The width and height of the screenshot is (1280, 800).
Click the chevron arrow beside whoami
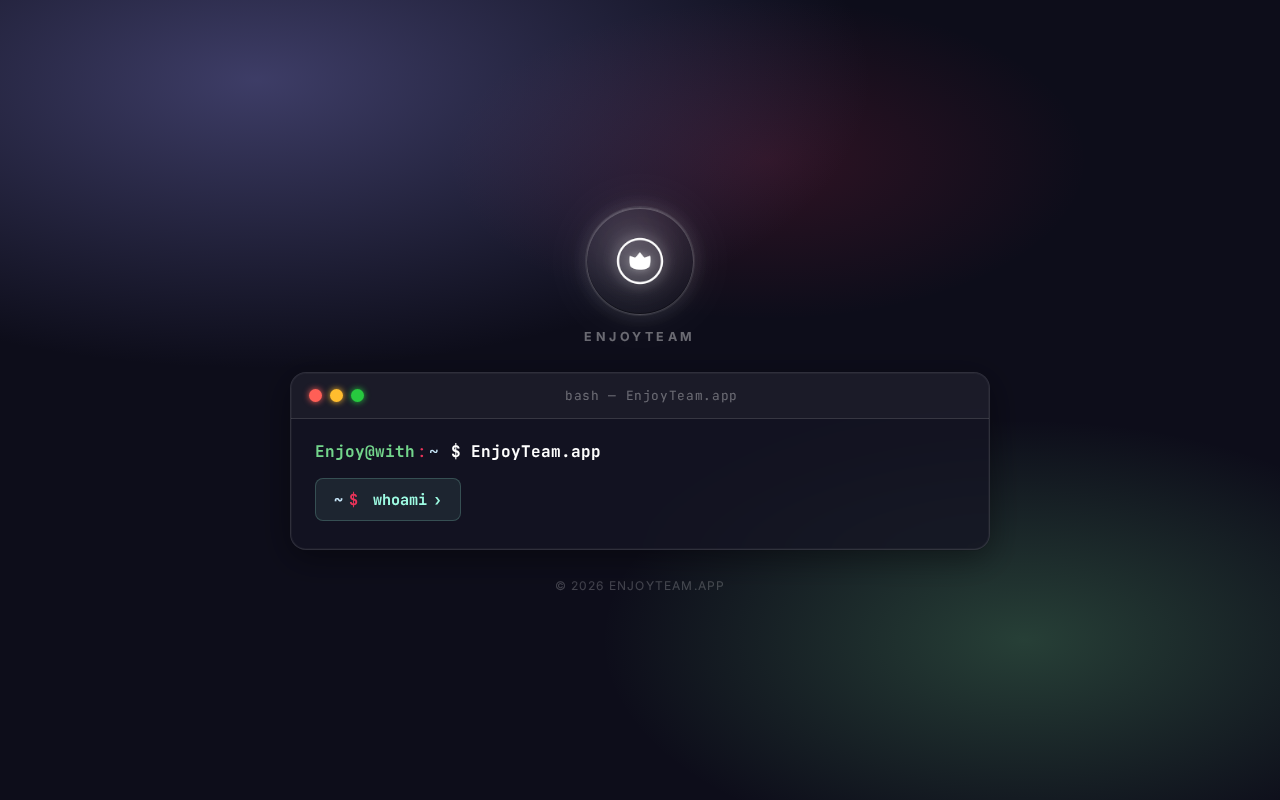(437, 500)
